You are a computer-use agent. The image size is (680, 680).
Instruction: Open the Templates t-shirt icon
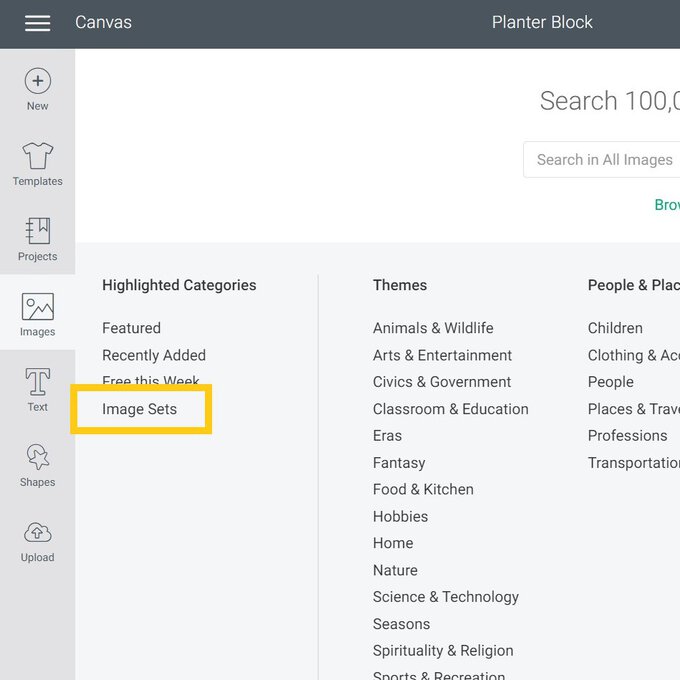37,157
